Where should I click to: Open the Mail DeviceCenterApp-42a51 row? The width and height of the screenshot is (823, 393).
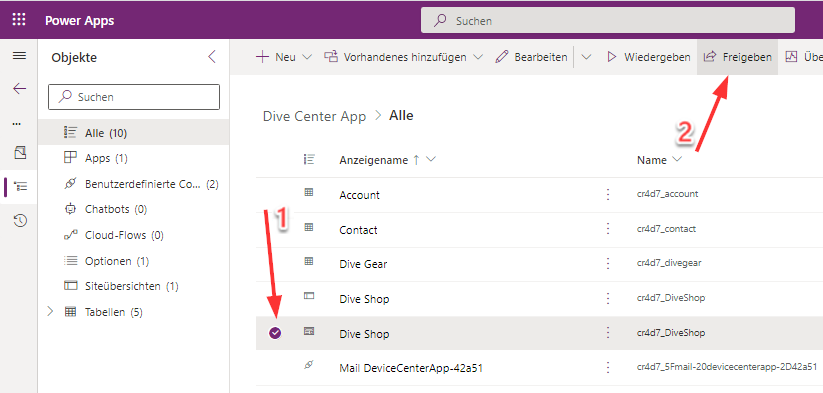coord(411,368)
